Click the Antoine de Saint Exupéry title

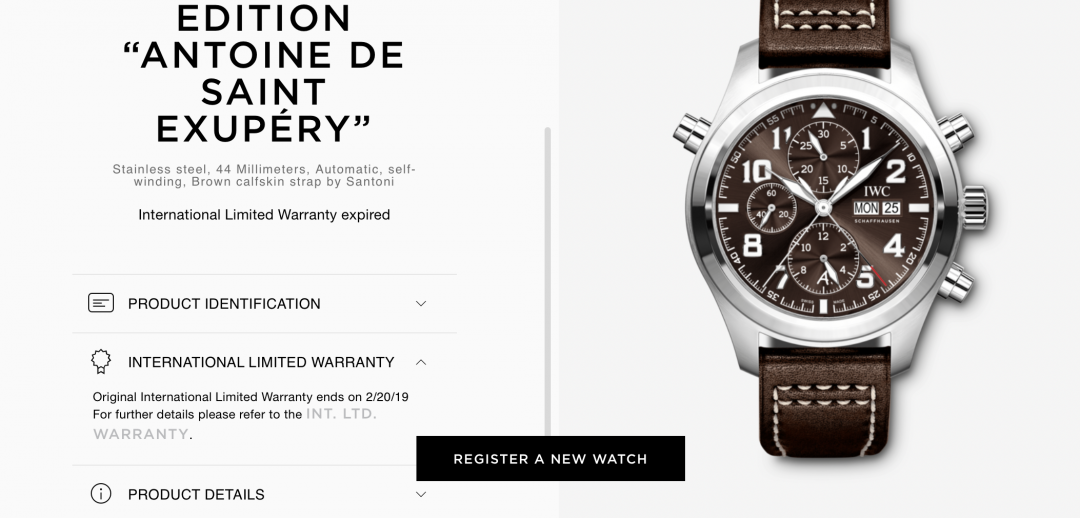[x=264, y=92]
